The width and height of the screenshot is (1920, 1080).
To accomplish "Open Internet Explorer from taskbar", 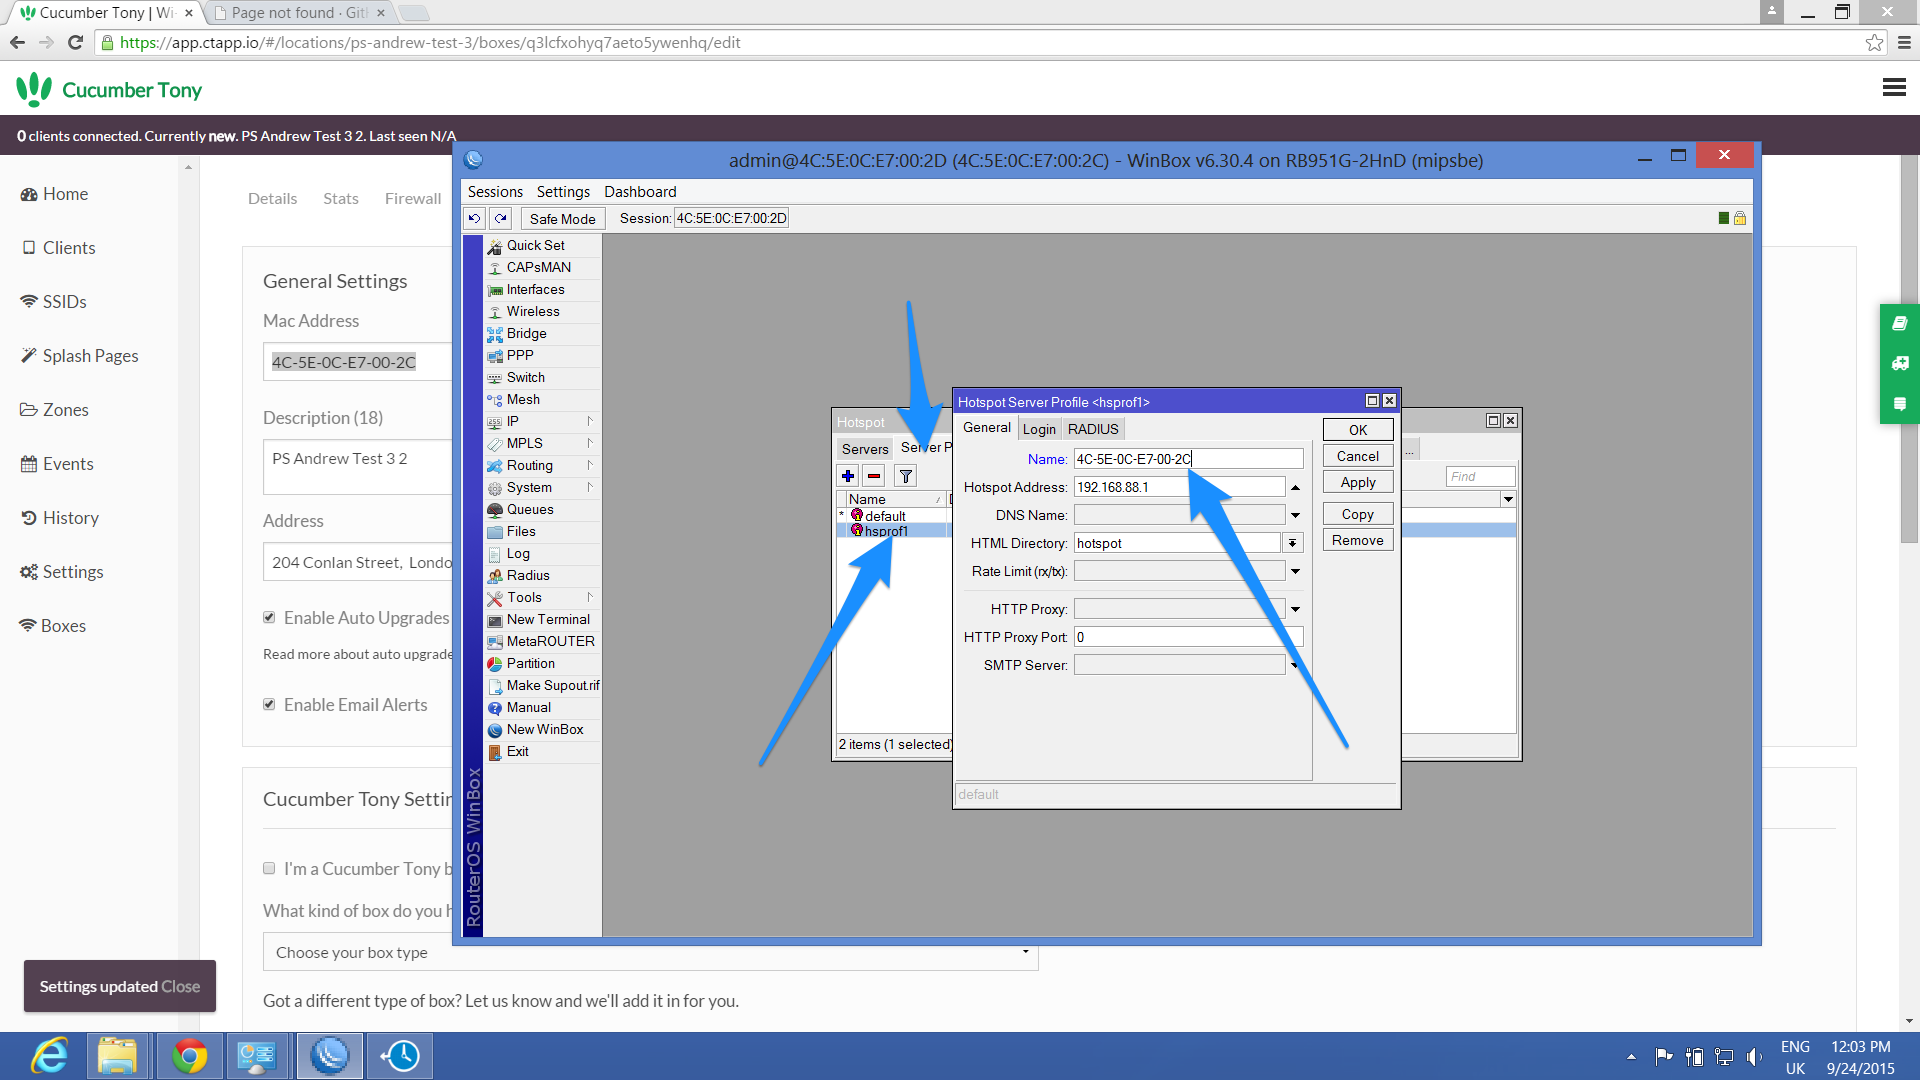I will (48, 1056).
